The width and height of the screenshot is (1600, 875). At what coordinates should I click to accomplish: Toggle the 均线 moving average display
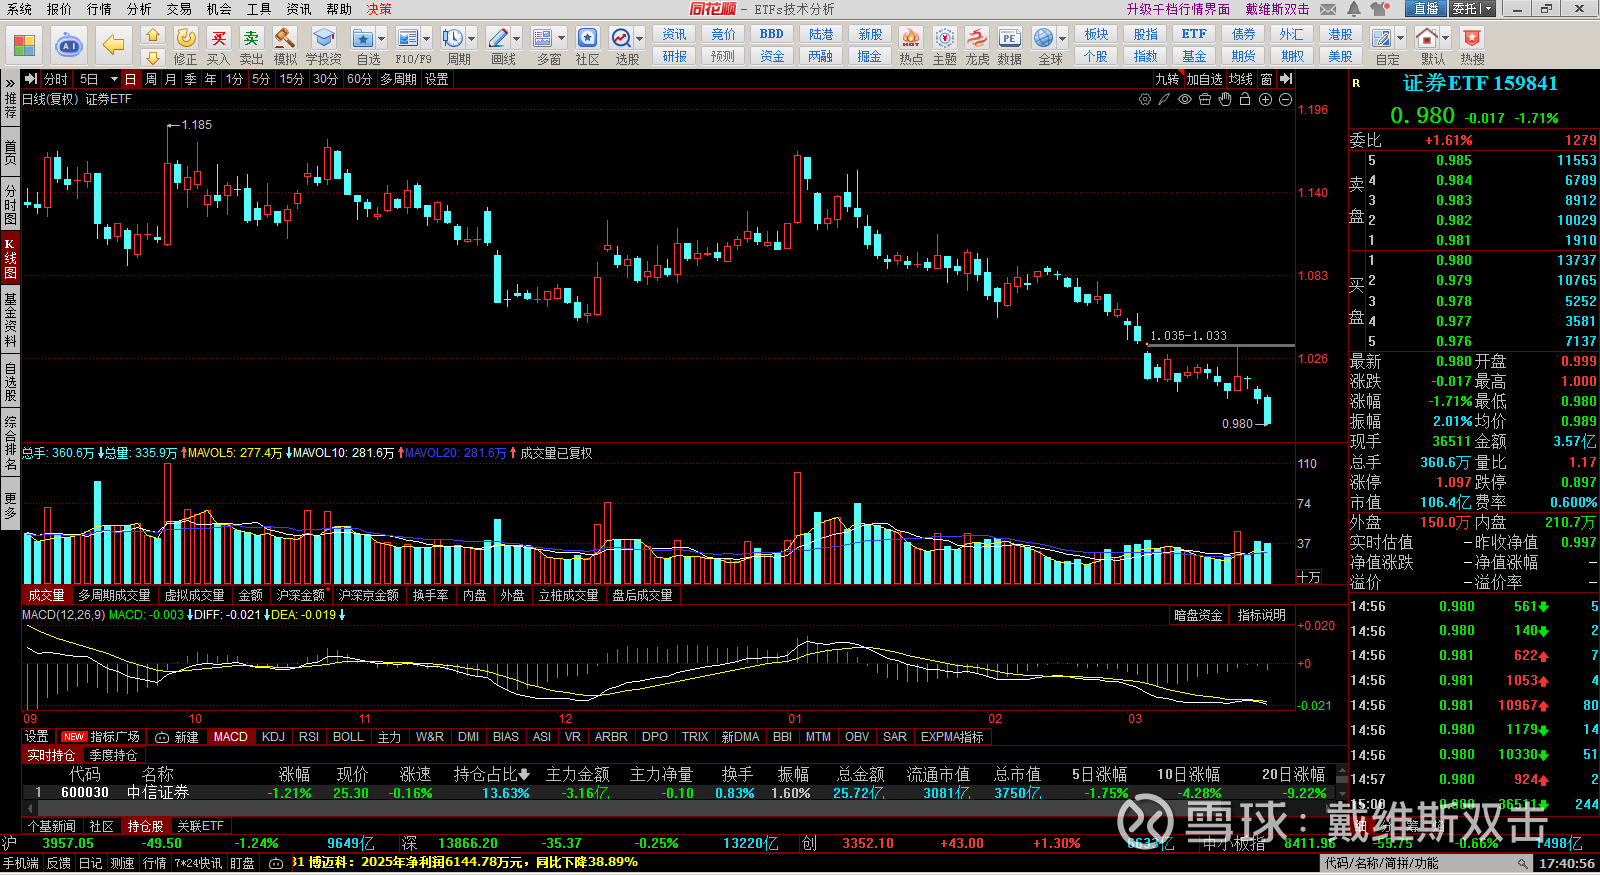(1241, 79)
